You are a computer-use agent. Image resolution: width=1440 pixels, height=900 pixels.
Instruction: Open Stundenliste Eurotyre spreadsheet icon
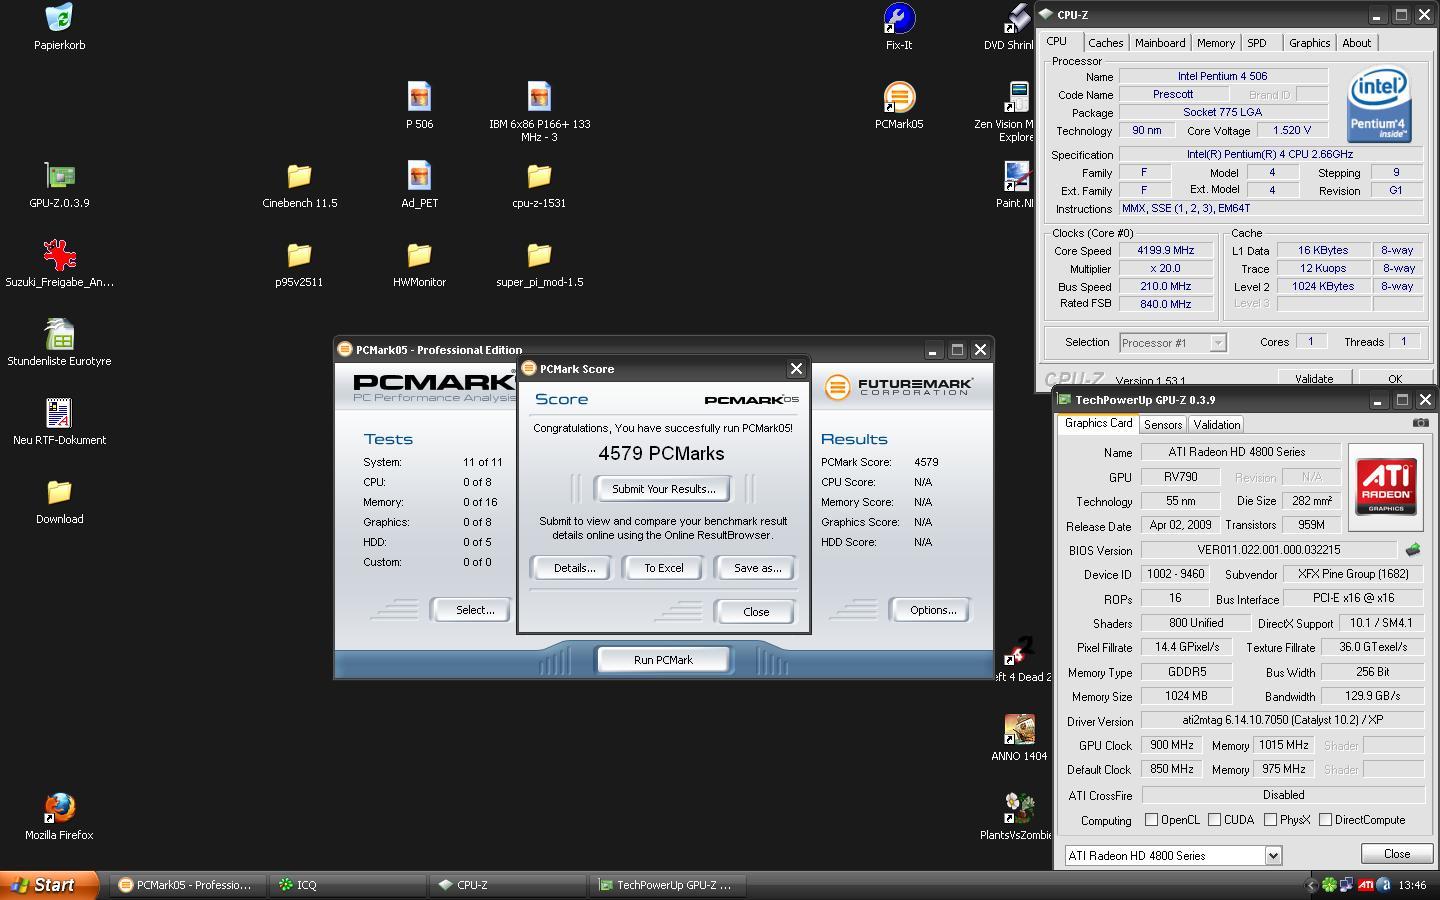click(59, 342)
